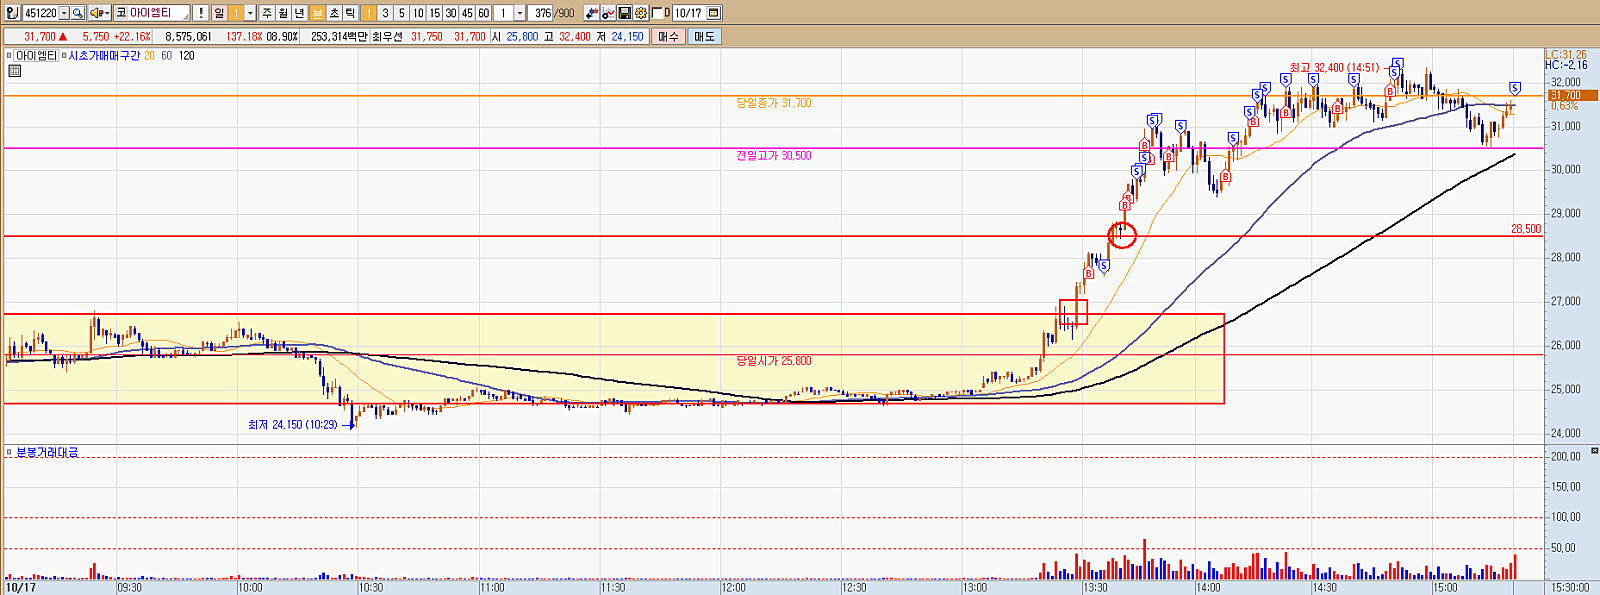The height and width of the screenshot is (595, 1600).
Task: Click the stock code input field 451220
Action: click(x=40, y=13)
